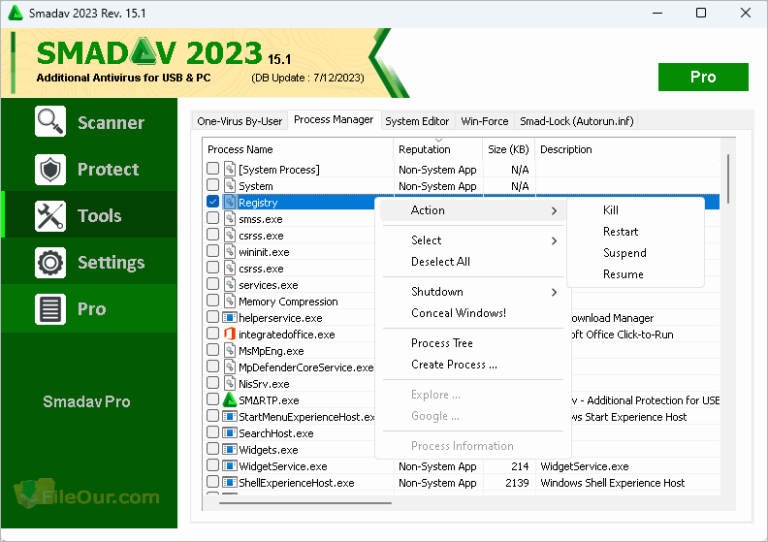
Task: Click the Memory Compression icon
Action: [230, 301]
